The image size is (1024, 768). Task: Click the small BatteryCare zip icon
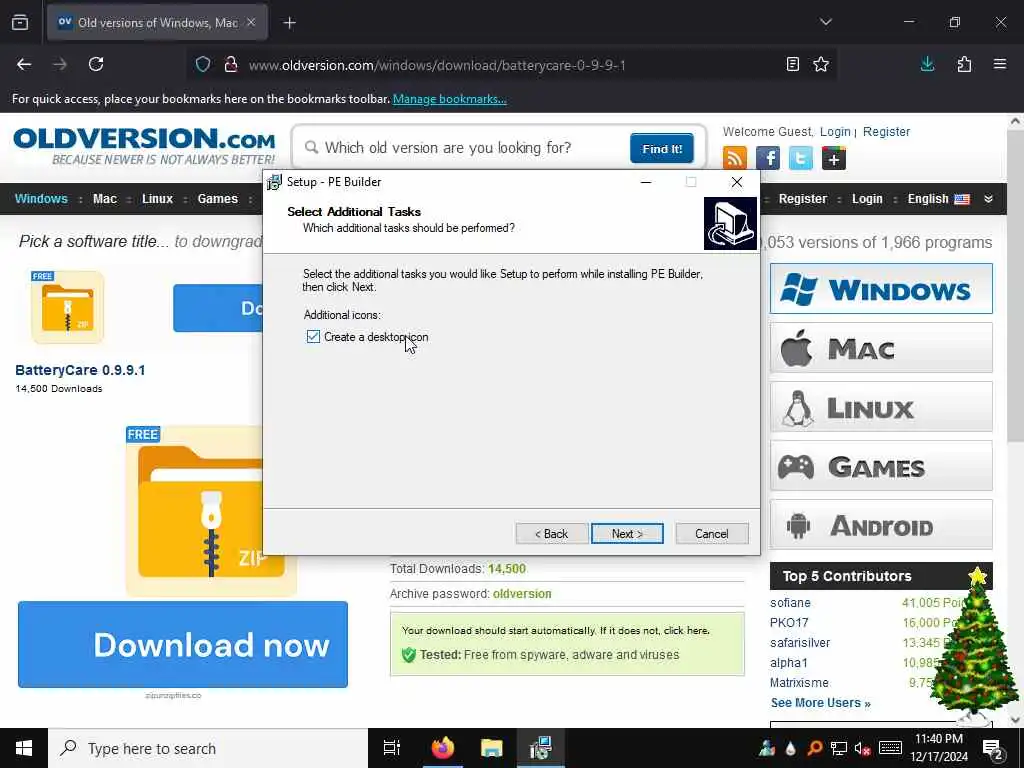click(67, 307)
